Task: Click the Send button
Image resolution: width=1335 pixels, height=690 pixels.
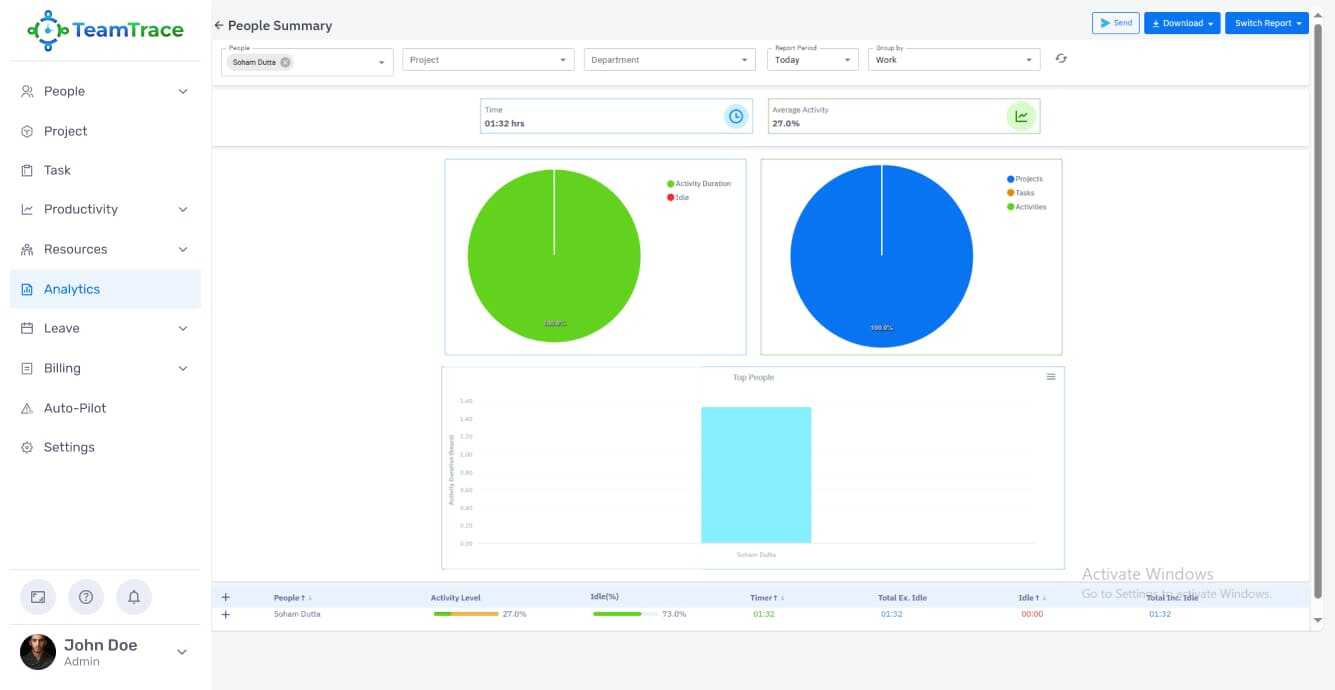Action: click(x=1114, y=22)
